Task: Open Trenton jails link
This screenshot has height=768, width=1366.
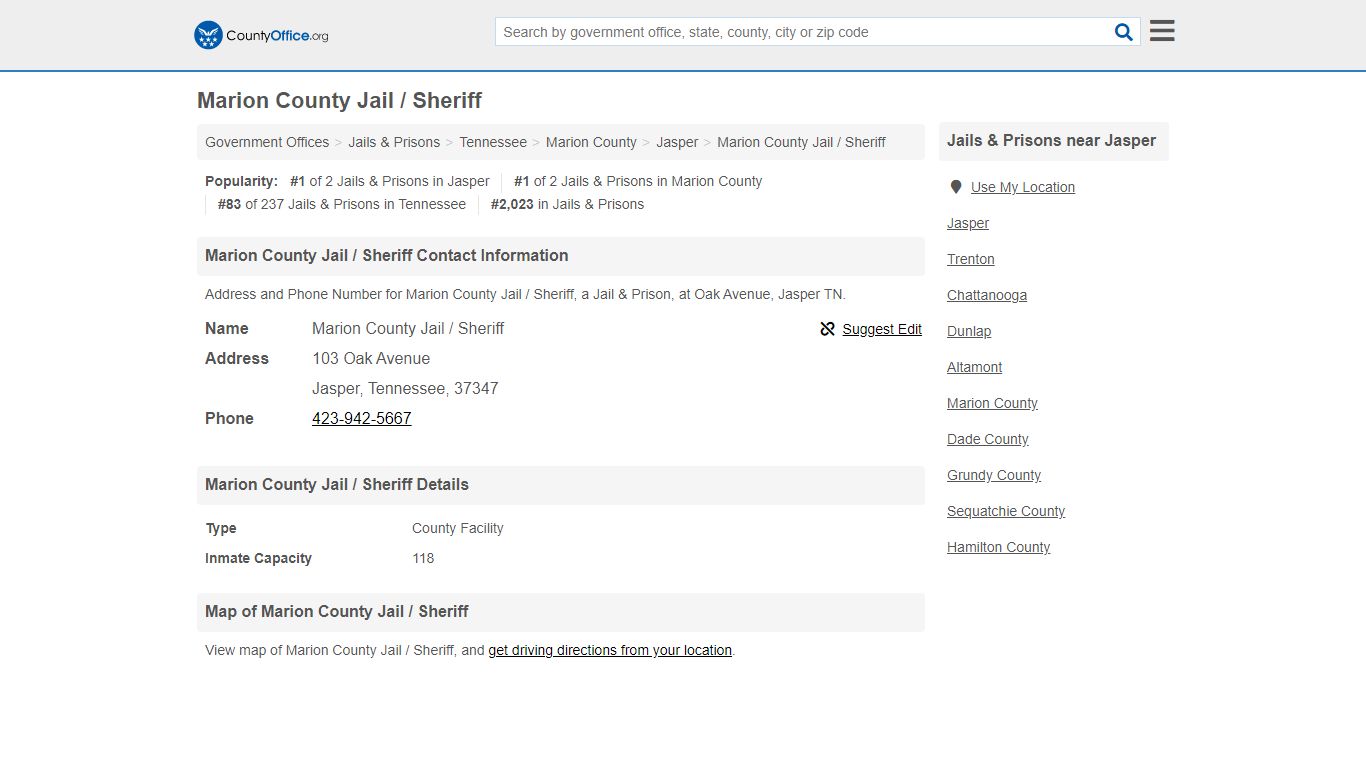Action: point(971,259)
